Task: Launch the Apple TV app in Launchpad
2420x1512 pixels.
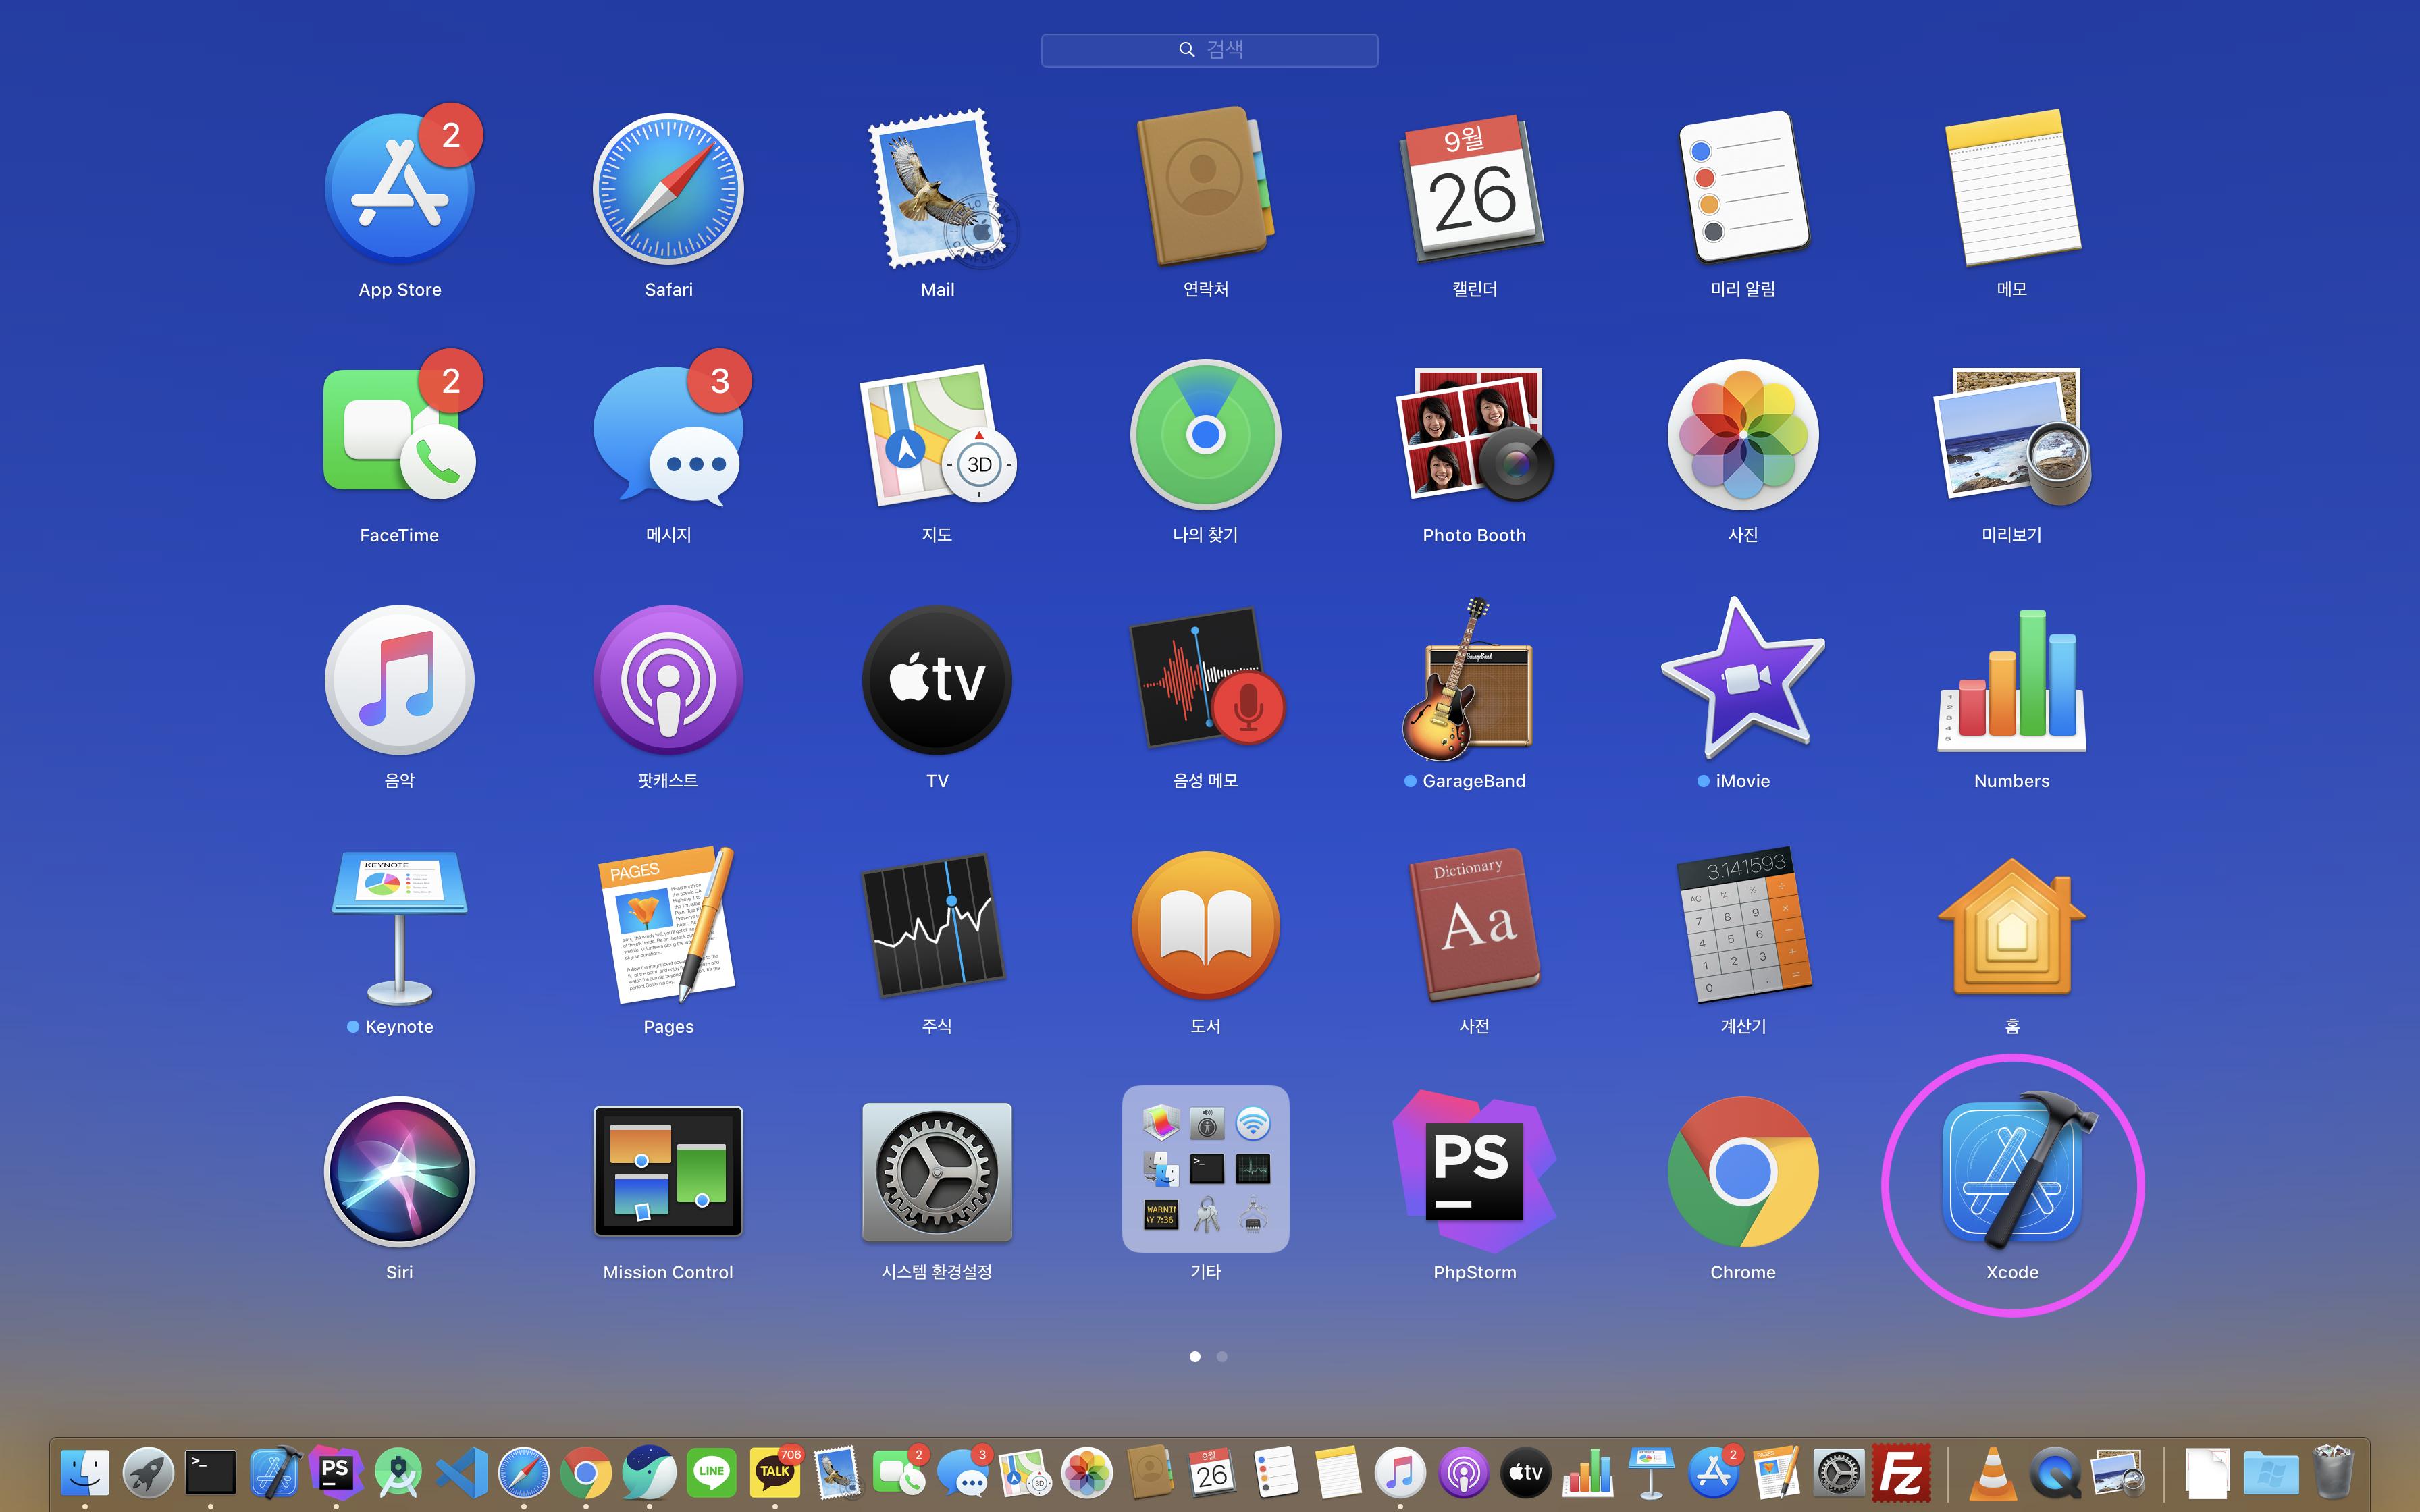Action: [x=937, y=680]
